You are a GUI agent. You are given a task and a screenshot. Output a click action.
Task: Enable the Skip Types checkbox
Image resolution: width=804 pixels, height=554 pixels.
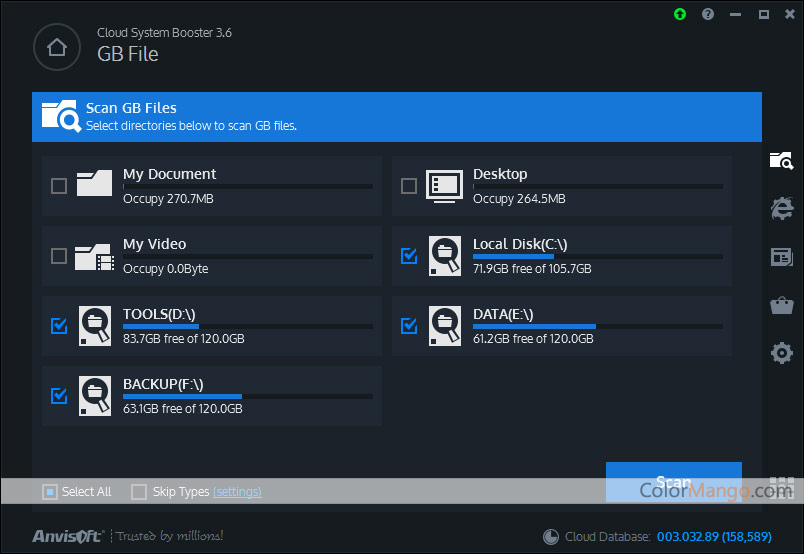pyautogui.click(x=140, y=492)
